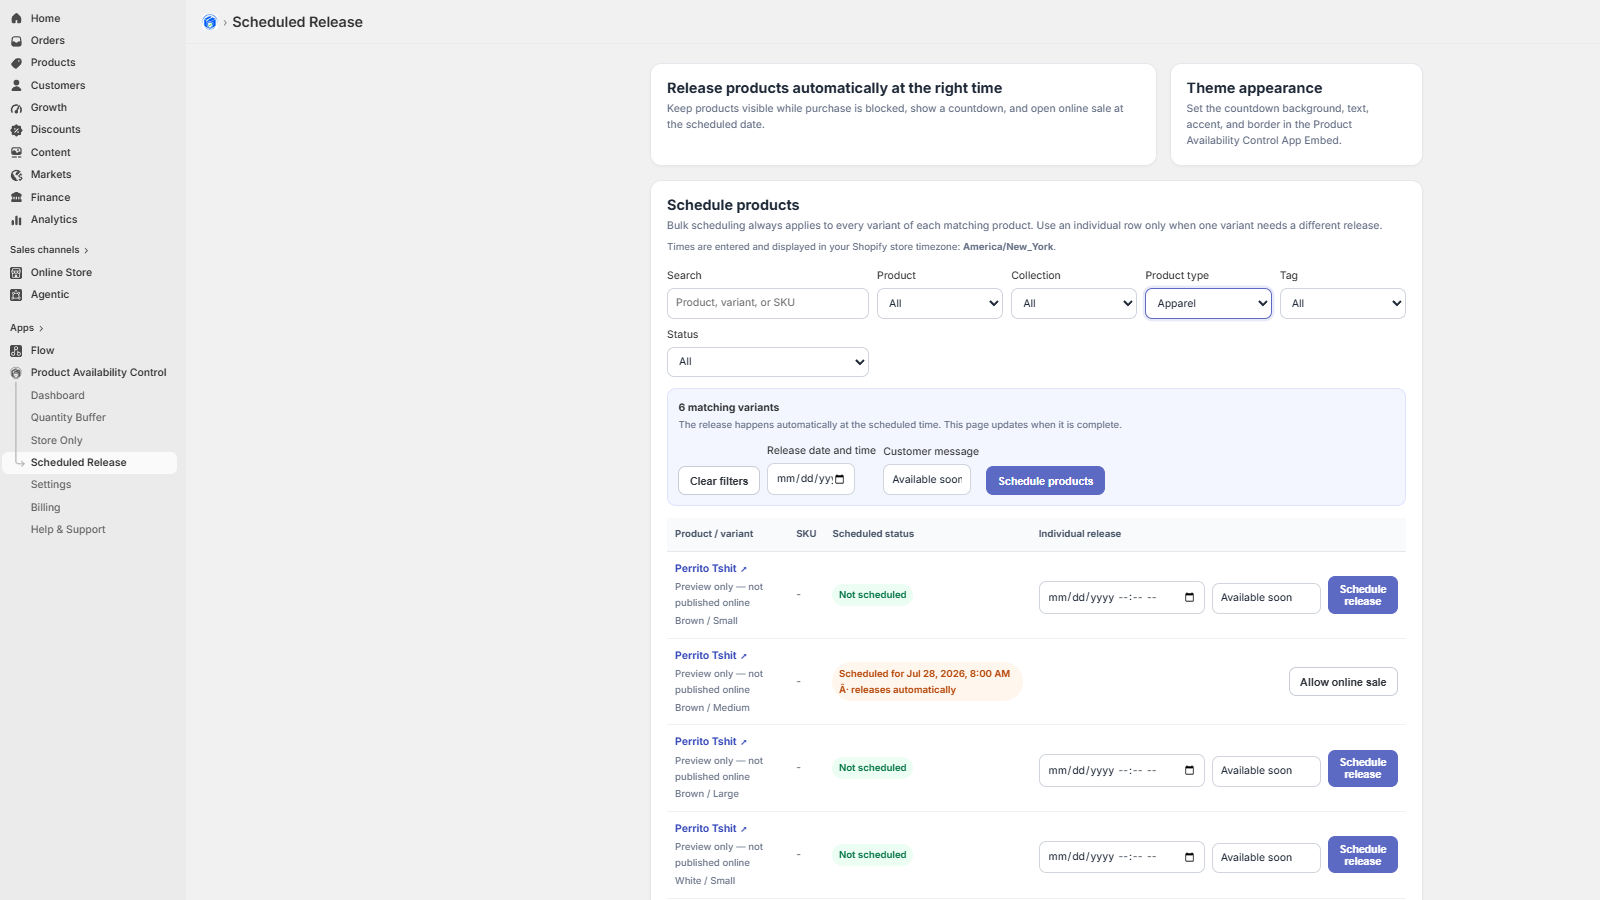Edit the Available soon message for Brown / Small
Viewport: 1600px width, 900px height.
[1266, 598]
